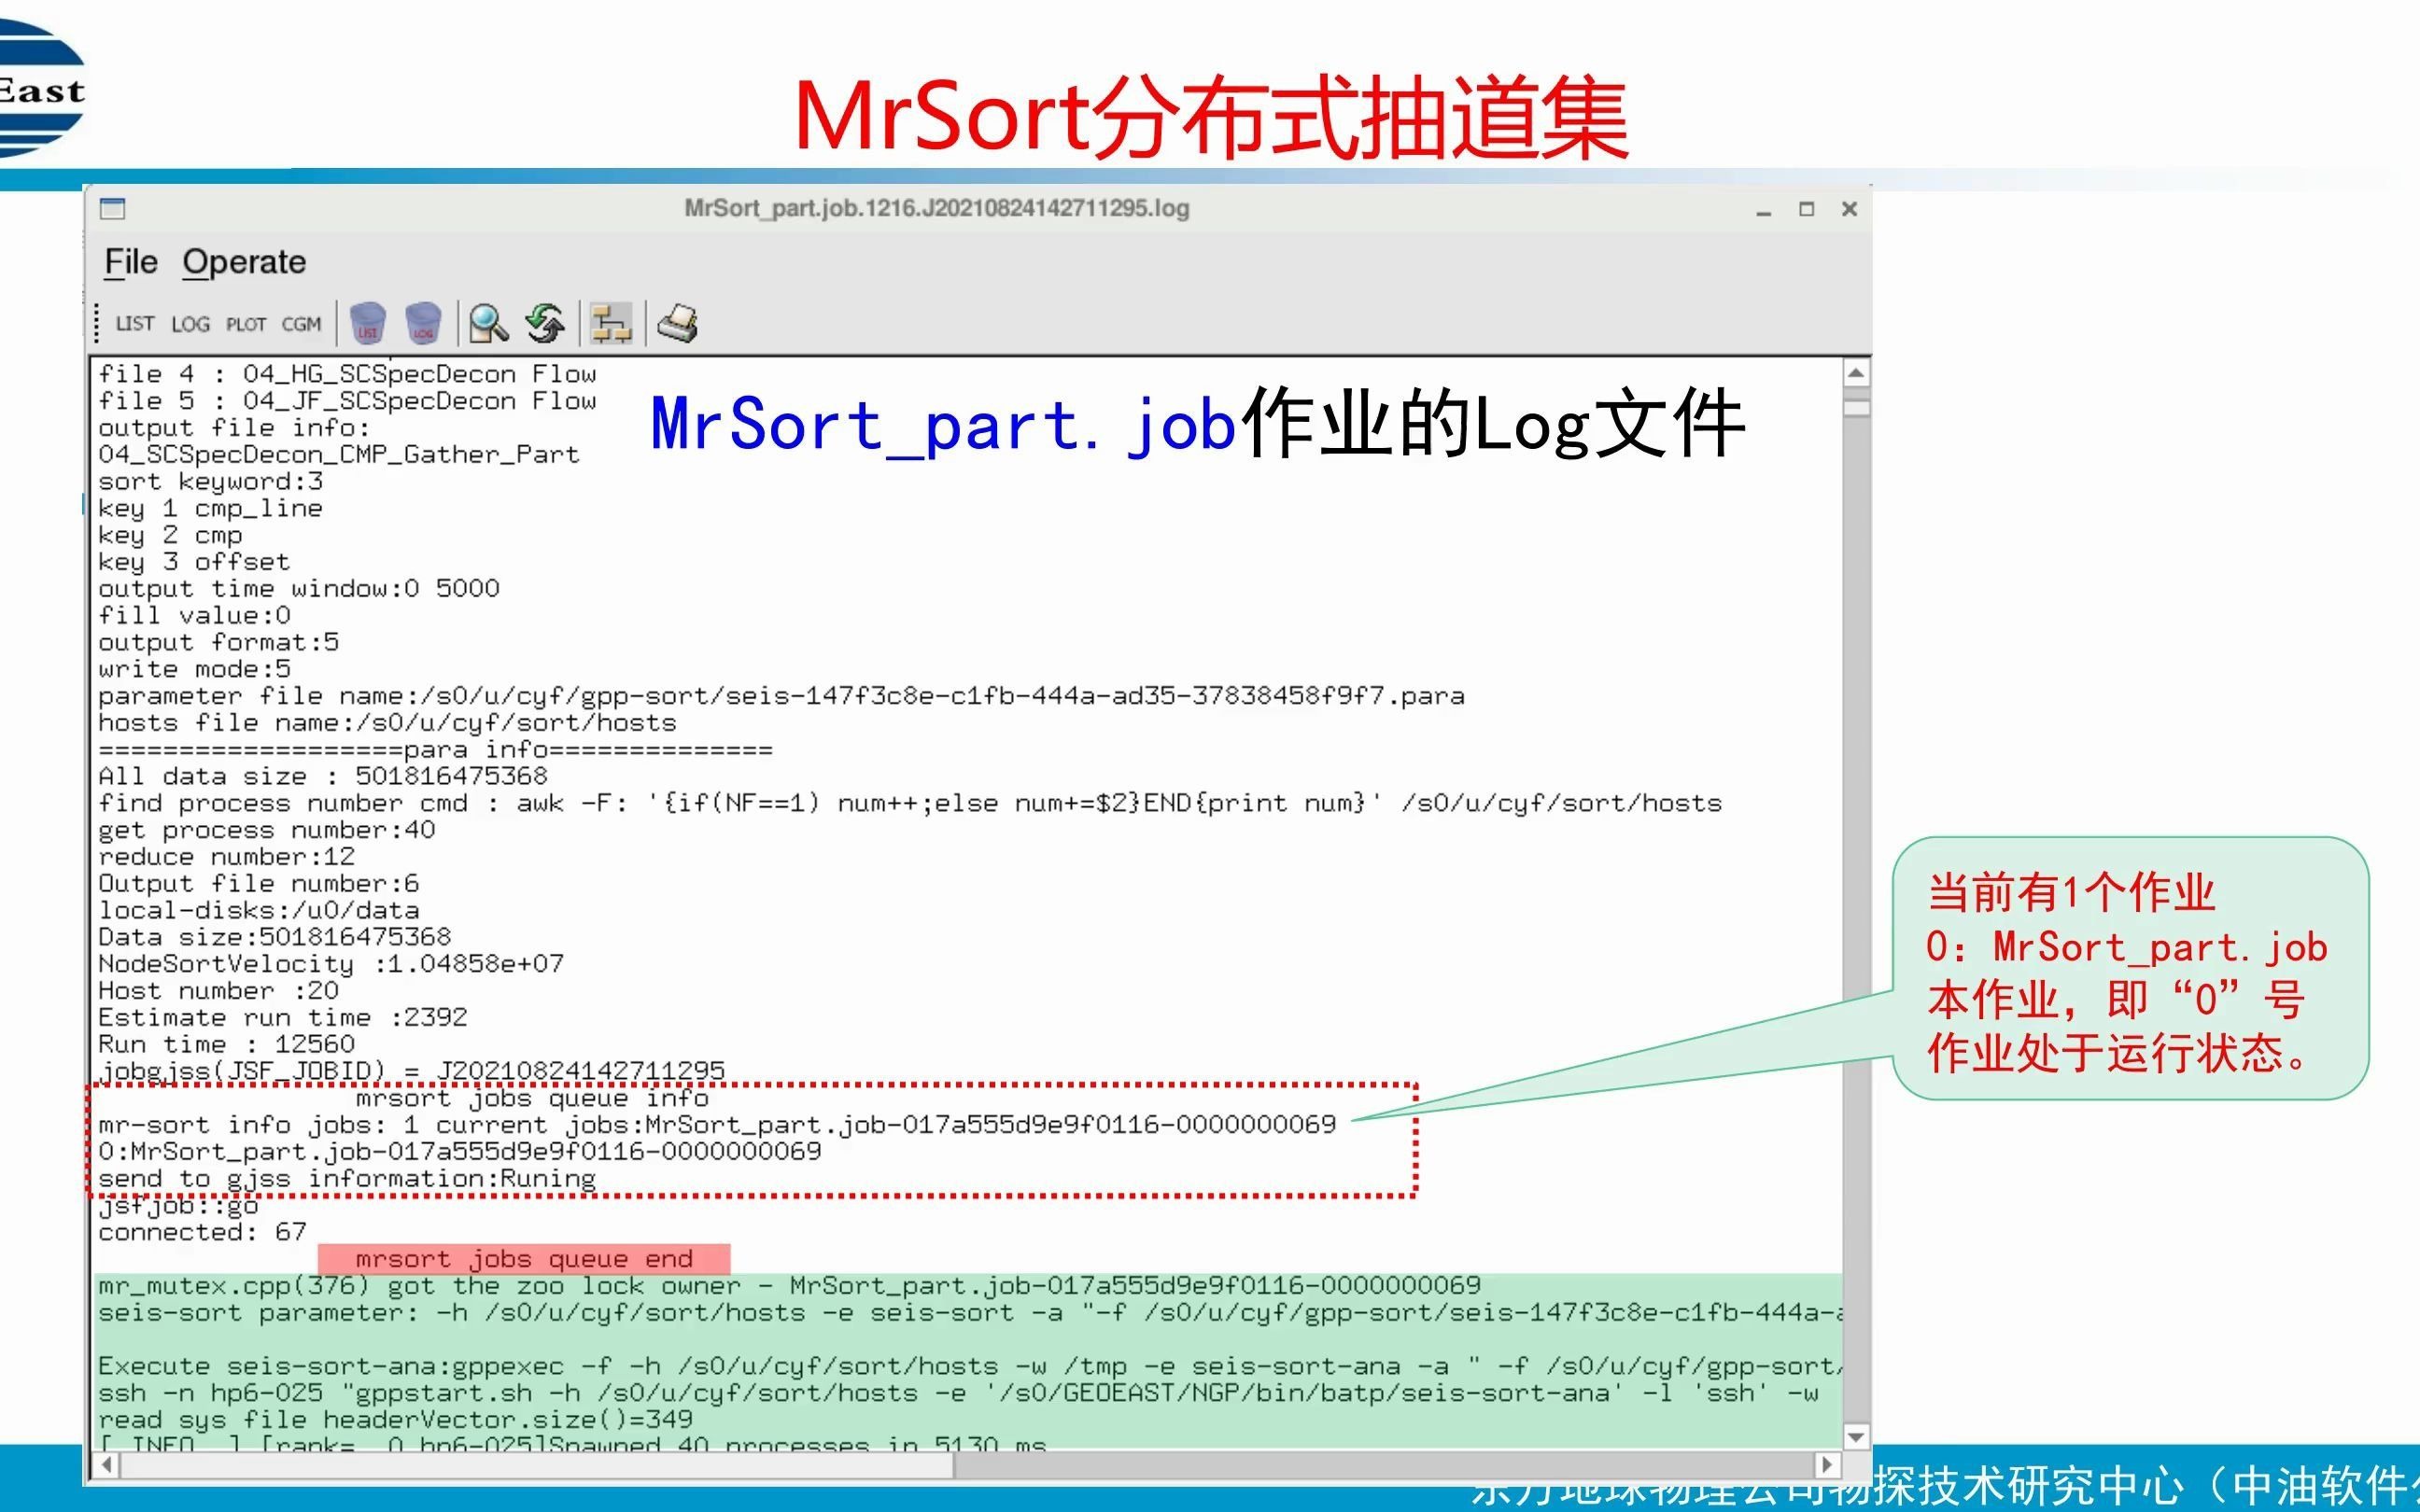Click the green refresh arrows icon
This screenshot has width=2420, height=1512.
point(545,324)
